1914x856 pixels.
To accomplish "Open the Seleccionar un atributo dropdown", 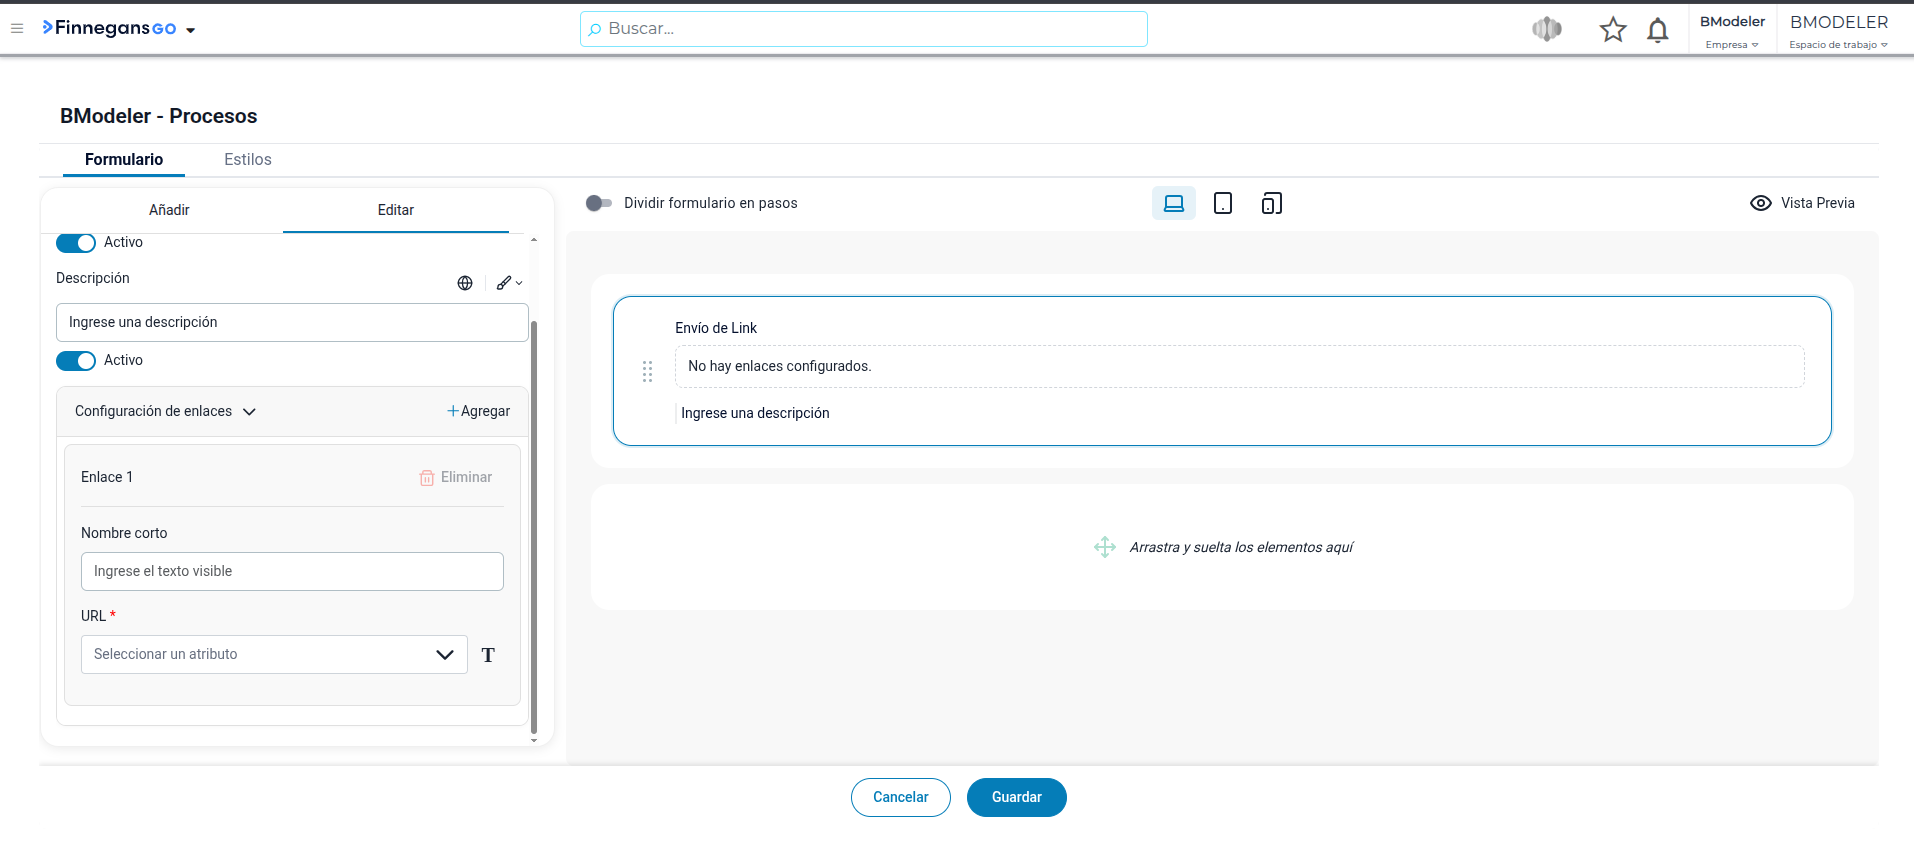I will (274, 654).
